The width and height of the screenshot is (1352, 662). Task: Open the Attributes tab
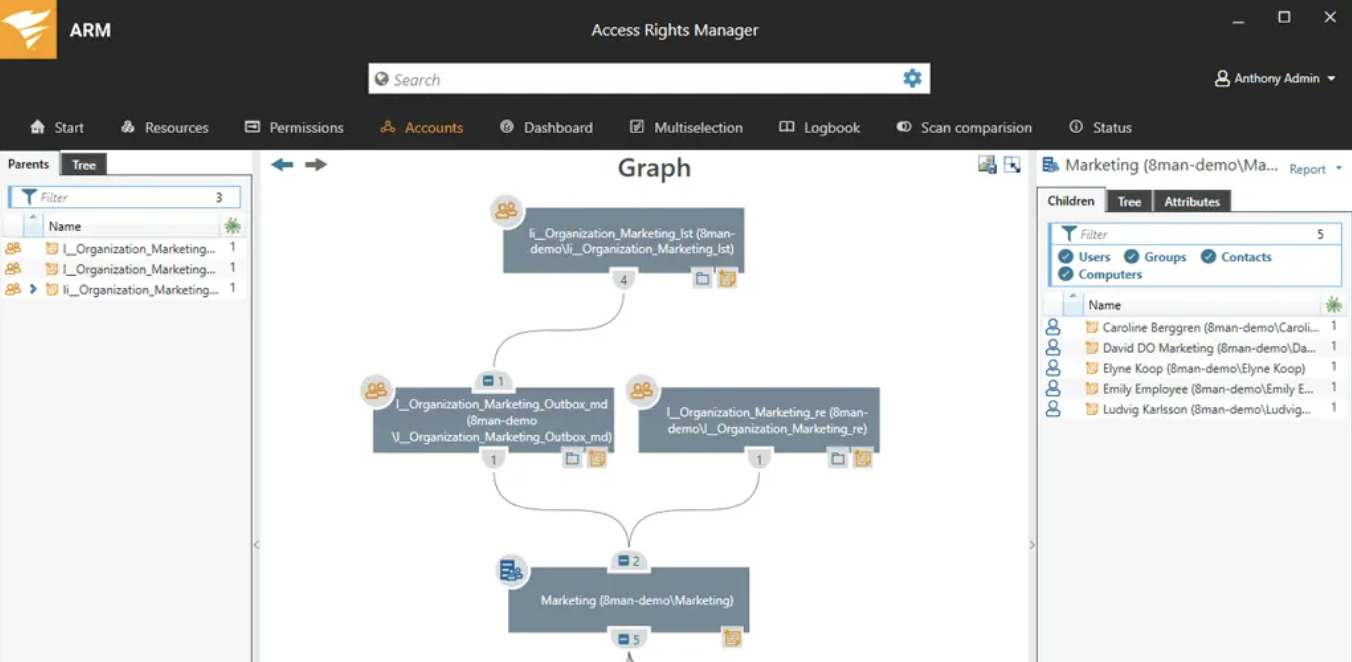(x=1192, y=202)
